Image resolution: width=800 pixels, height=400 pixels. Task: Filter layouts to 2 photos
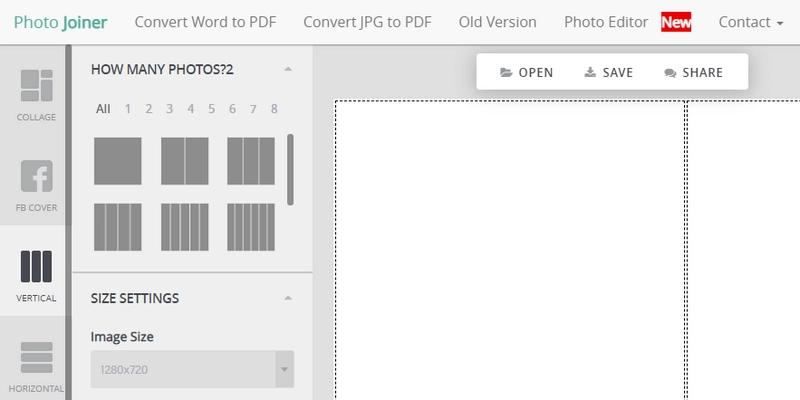tap(148, 109)
